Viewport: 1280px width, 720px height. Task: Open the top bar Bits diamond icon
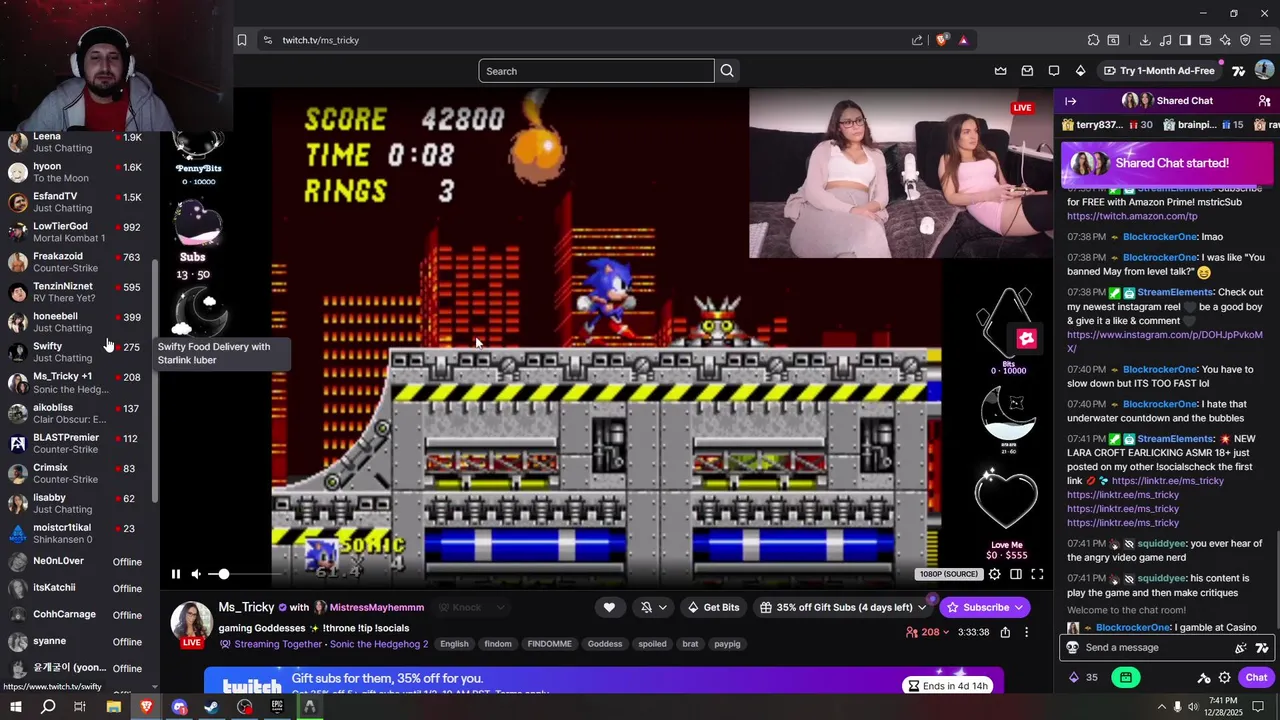click(x=1080, y=71)
